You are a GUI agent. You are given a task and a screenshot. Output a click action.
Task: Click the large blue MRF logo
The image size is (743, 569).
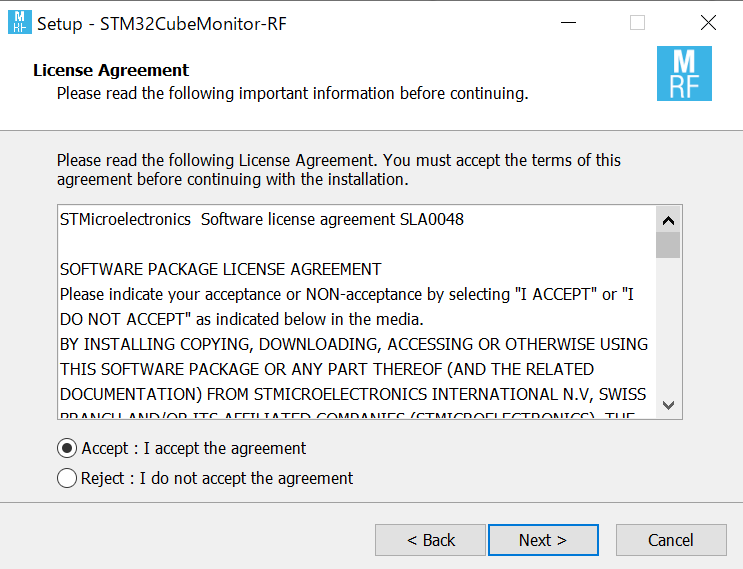pos(684,73)
